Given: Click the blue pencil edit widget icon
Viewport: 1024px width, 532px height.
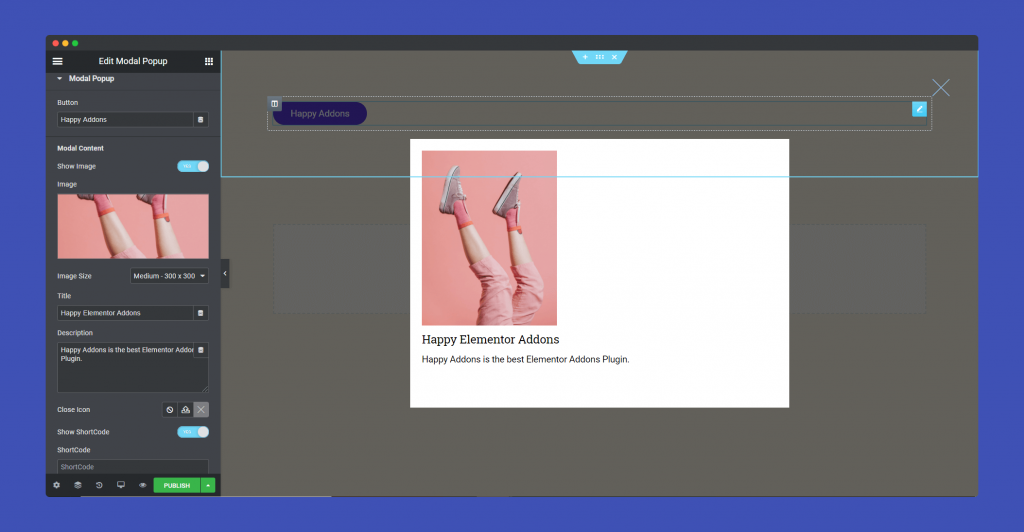Looking at the screenshot, I should pos(920,109).
